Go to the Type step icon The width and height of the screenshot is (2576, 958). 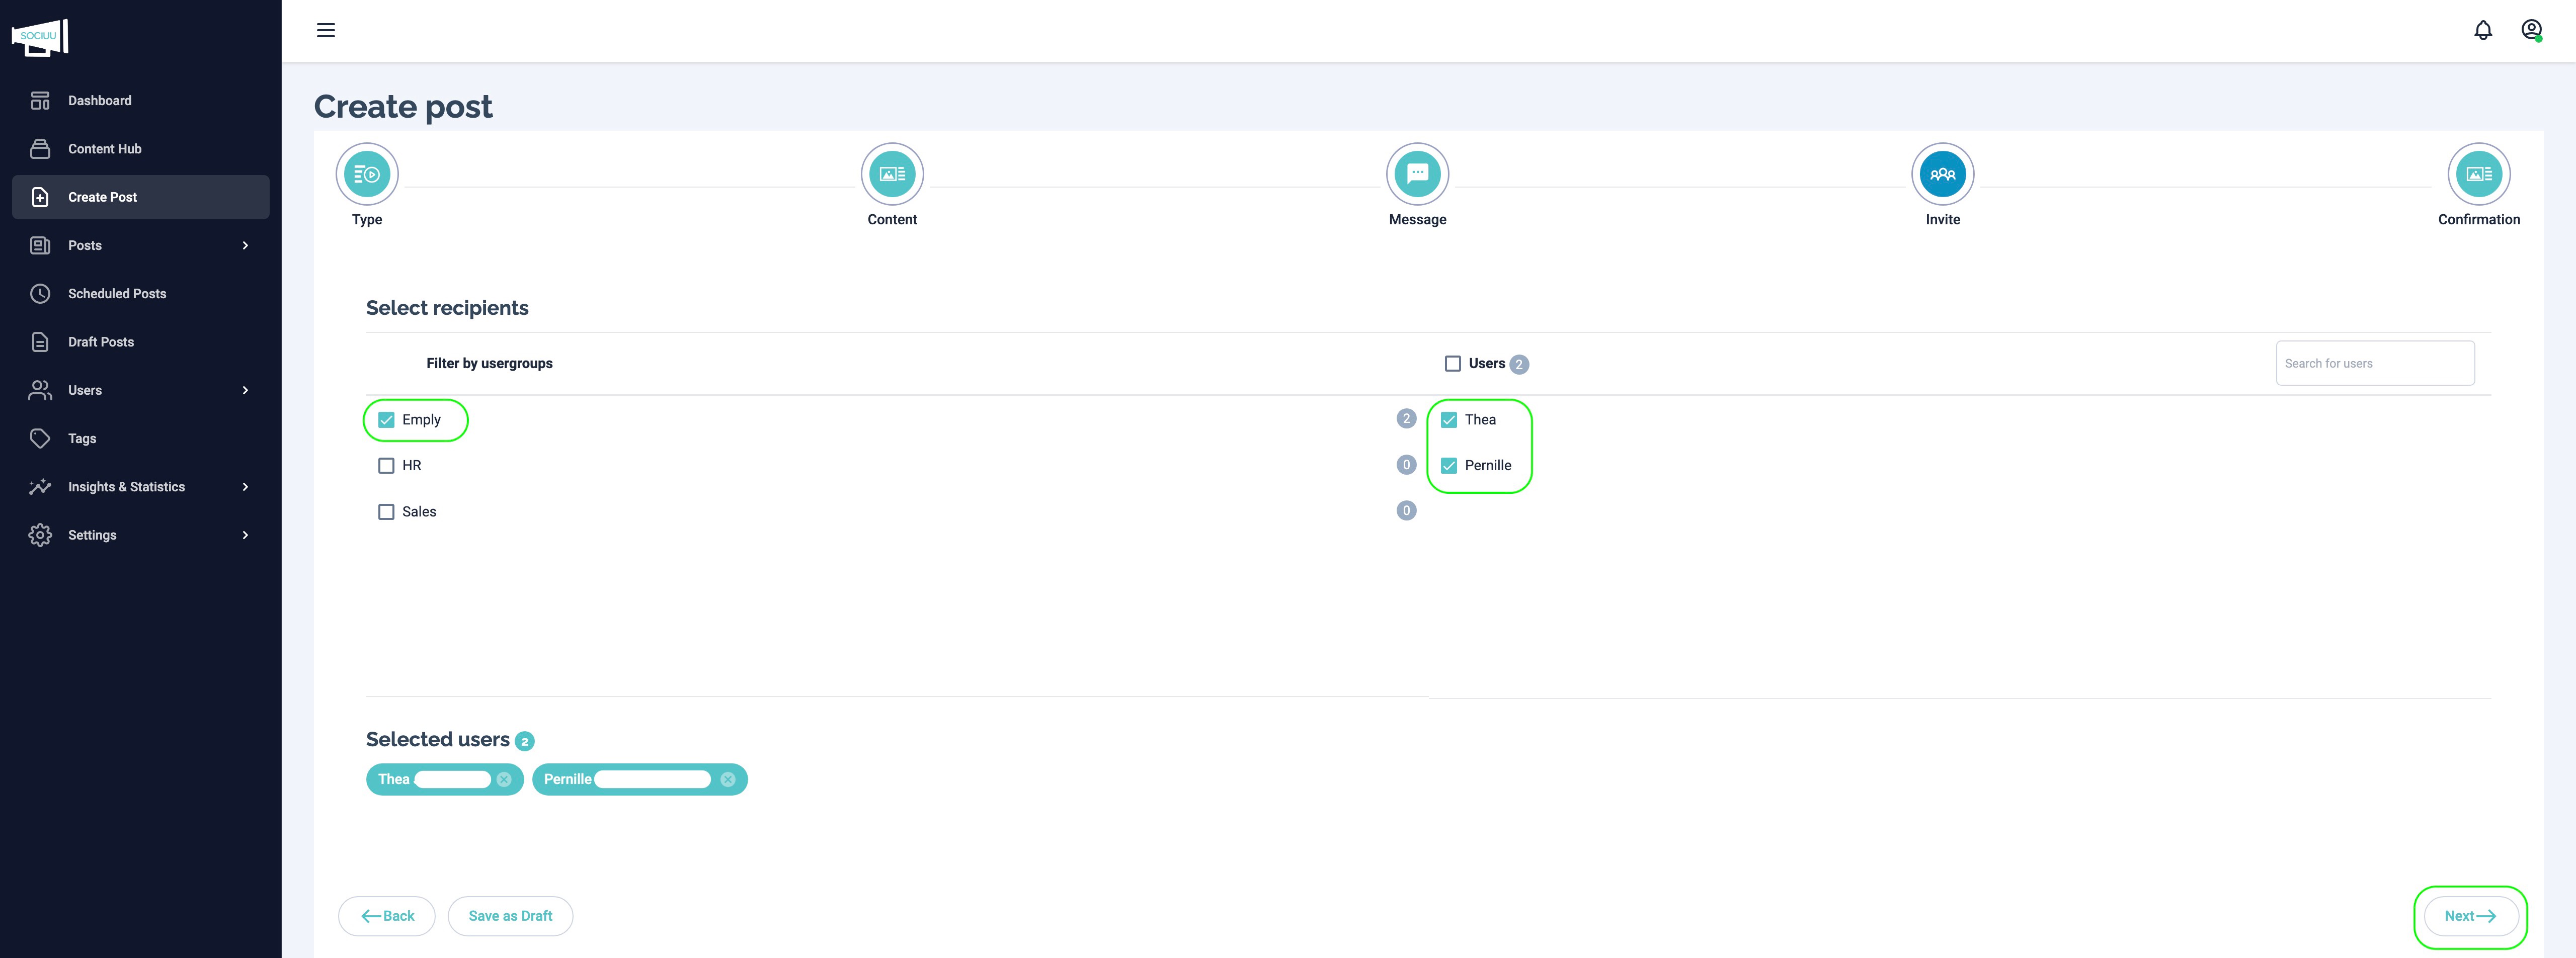(x=367, y=174)
